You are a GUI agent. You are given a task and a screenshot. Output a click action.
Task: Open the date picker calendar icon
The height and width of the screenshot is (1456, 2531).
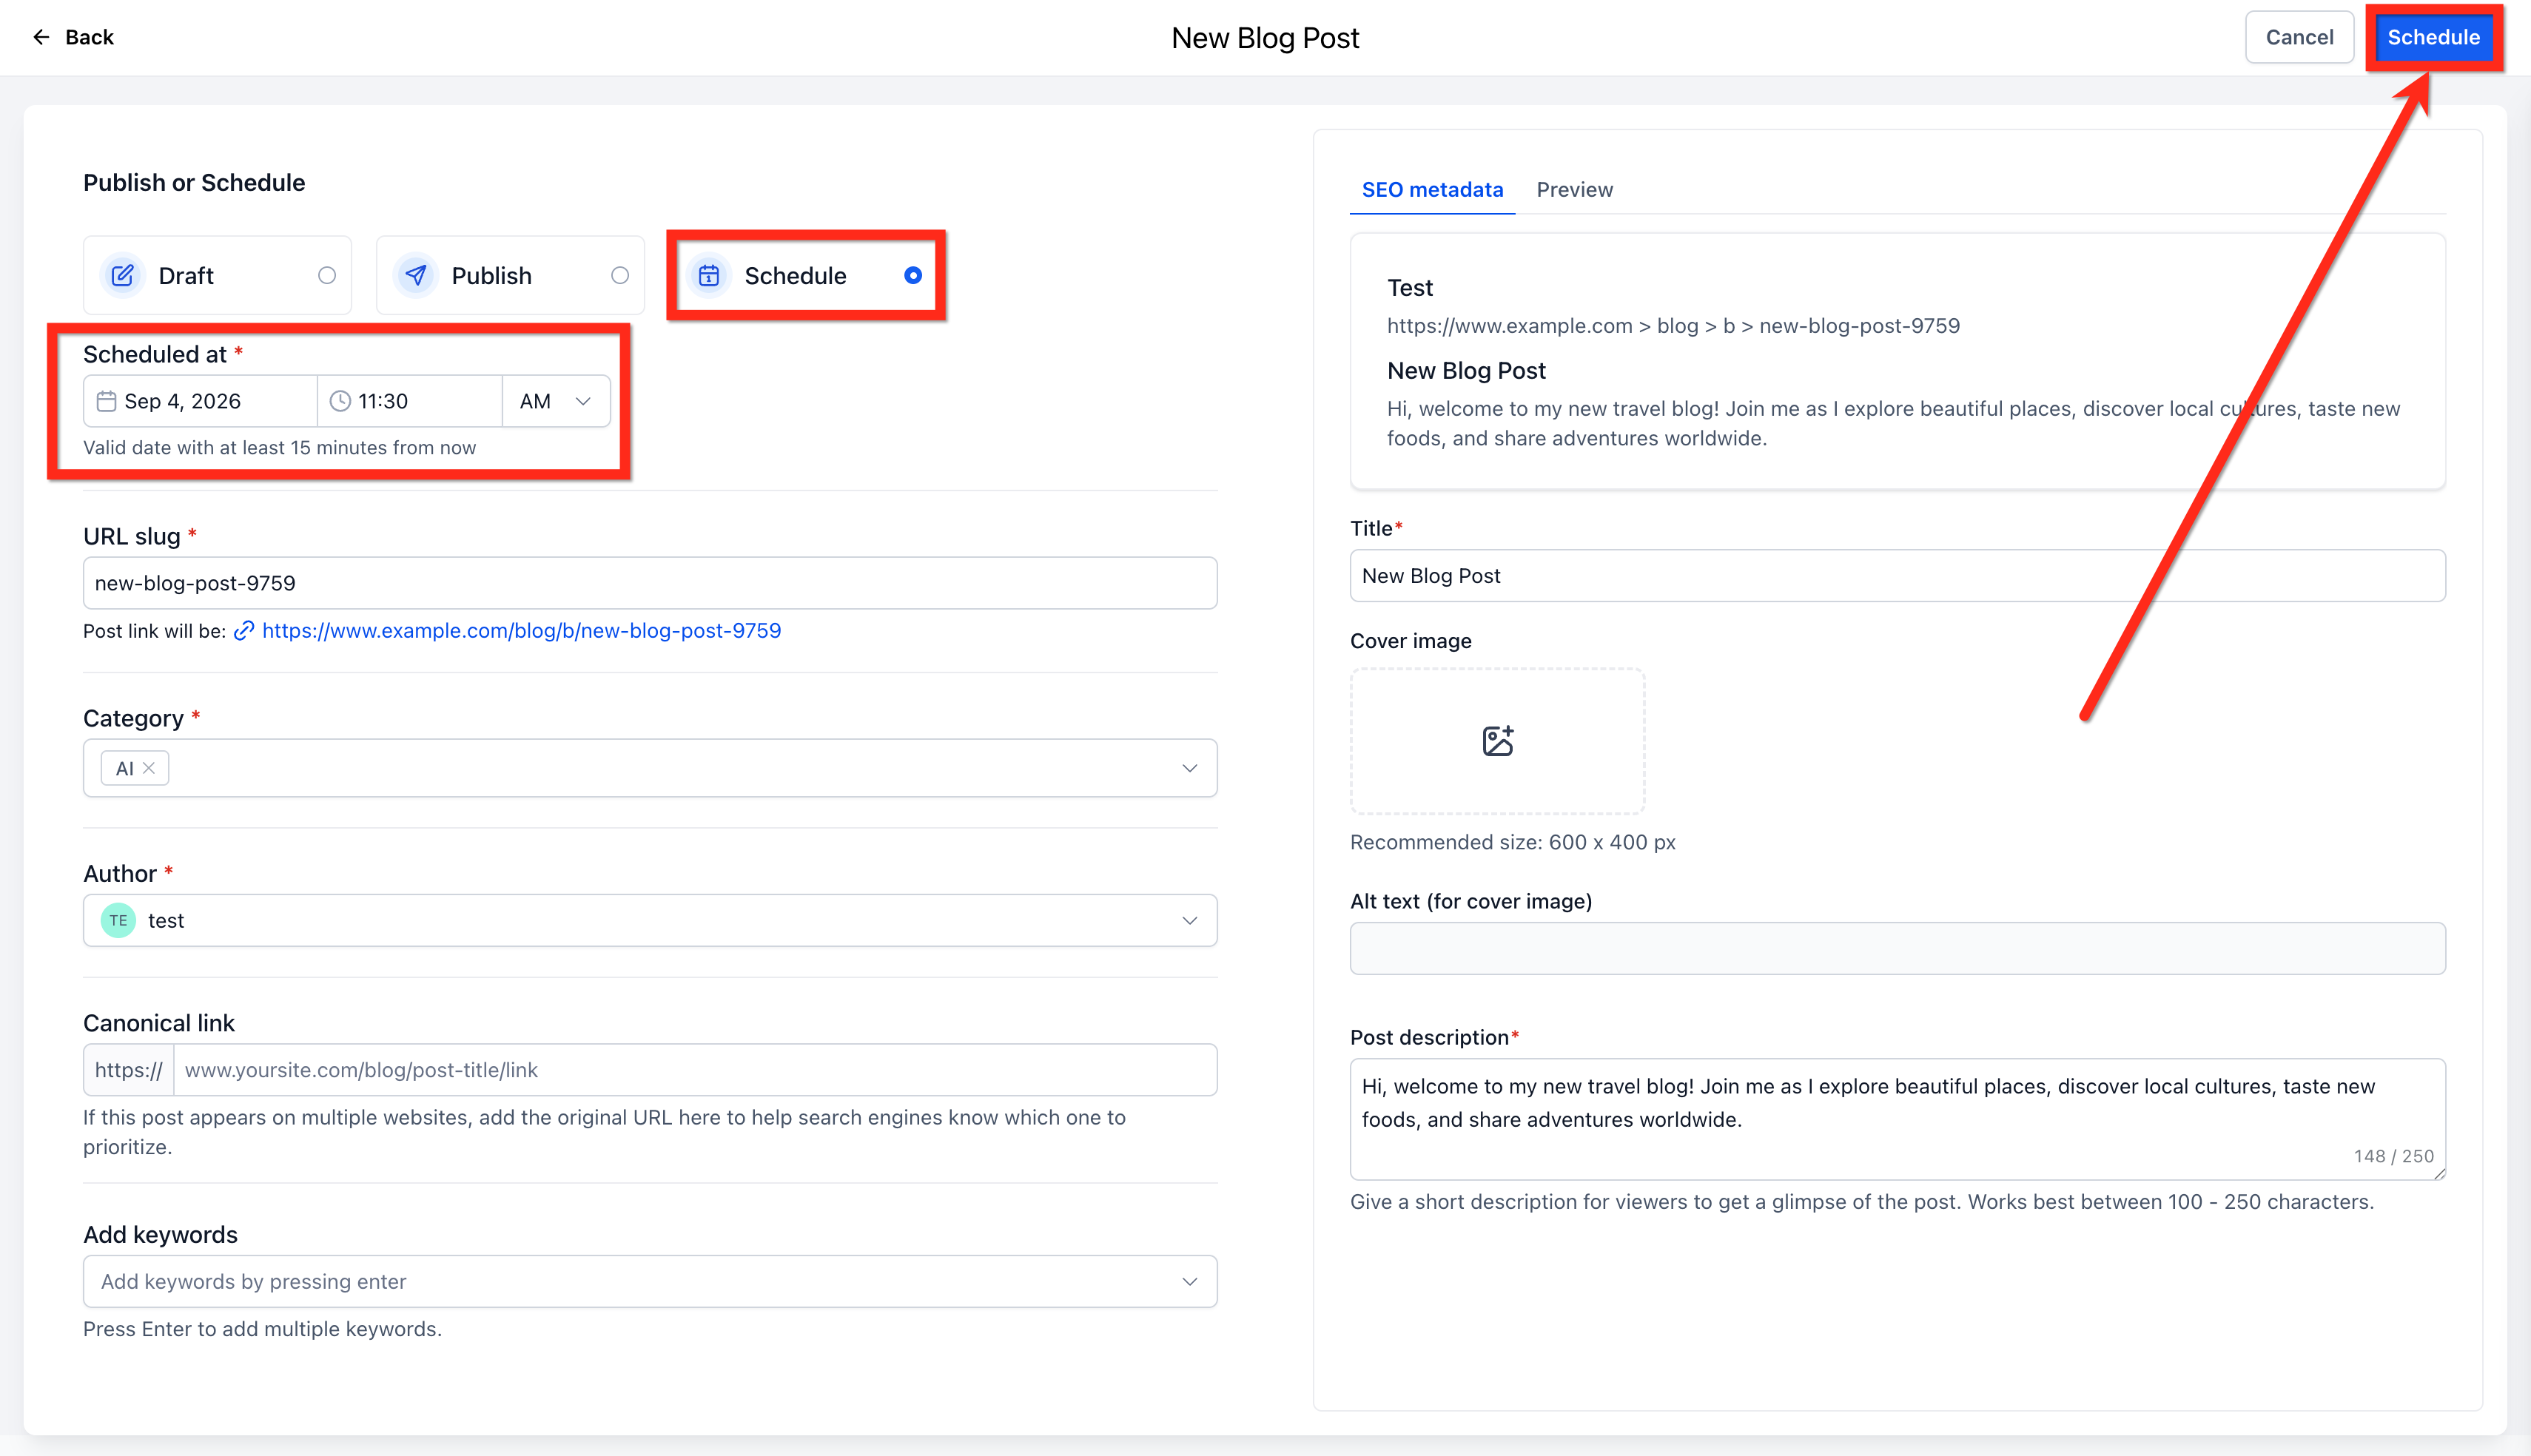[106, 401]
